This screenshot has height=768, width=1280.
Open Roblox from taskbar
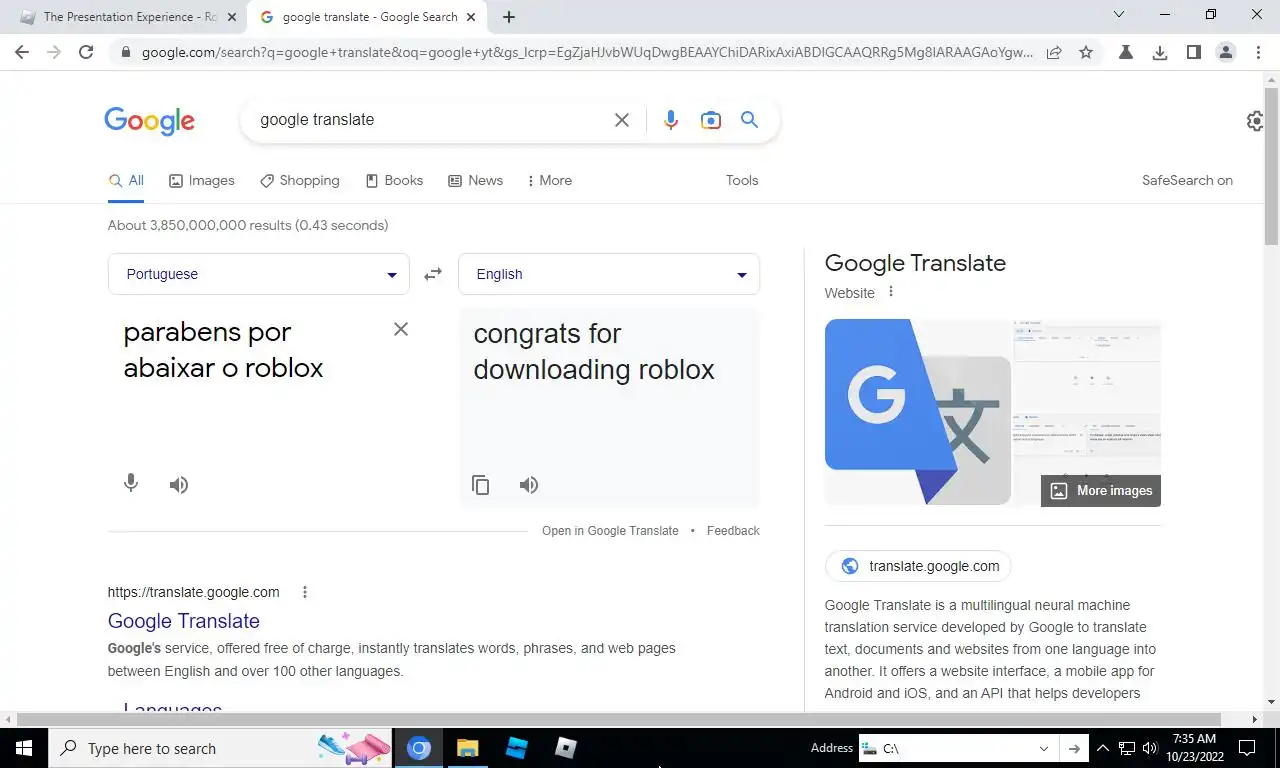click(x=566, y=748)
